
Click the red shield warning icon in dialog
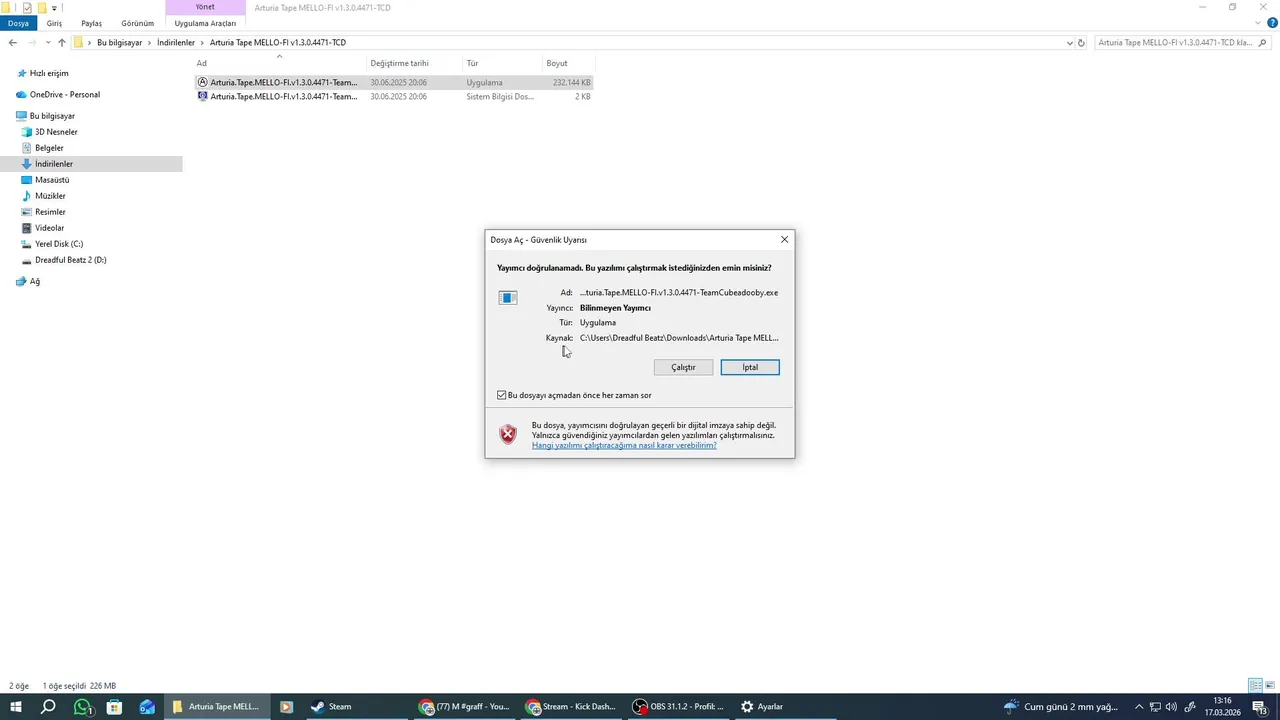(x=508, y=434)
